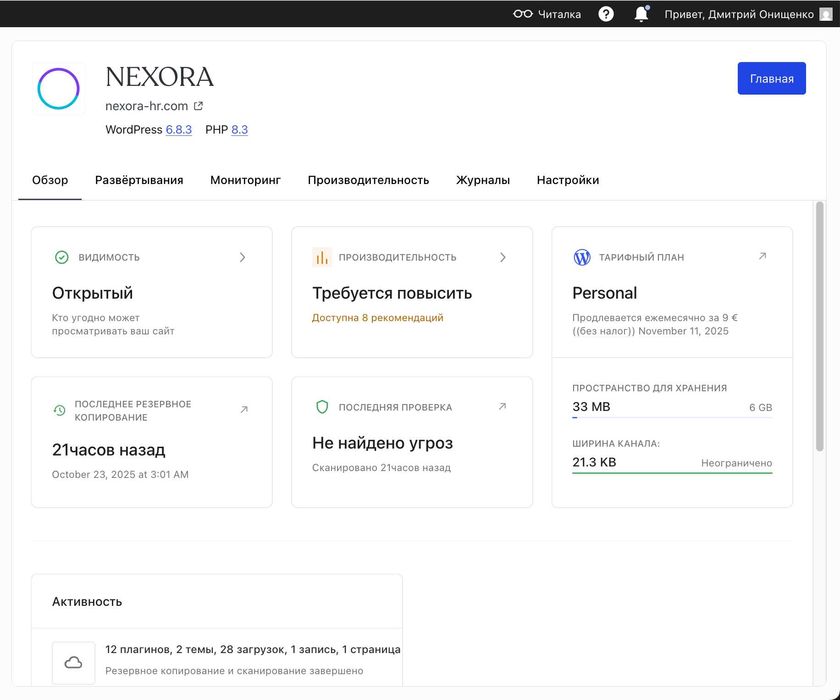
Task: Click the shield icon in last scan card
Action: tap(321, 407)
